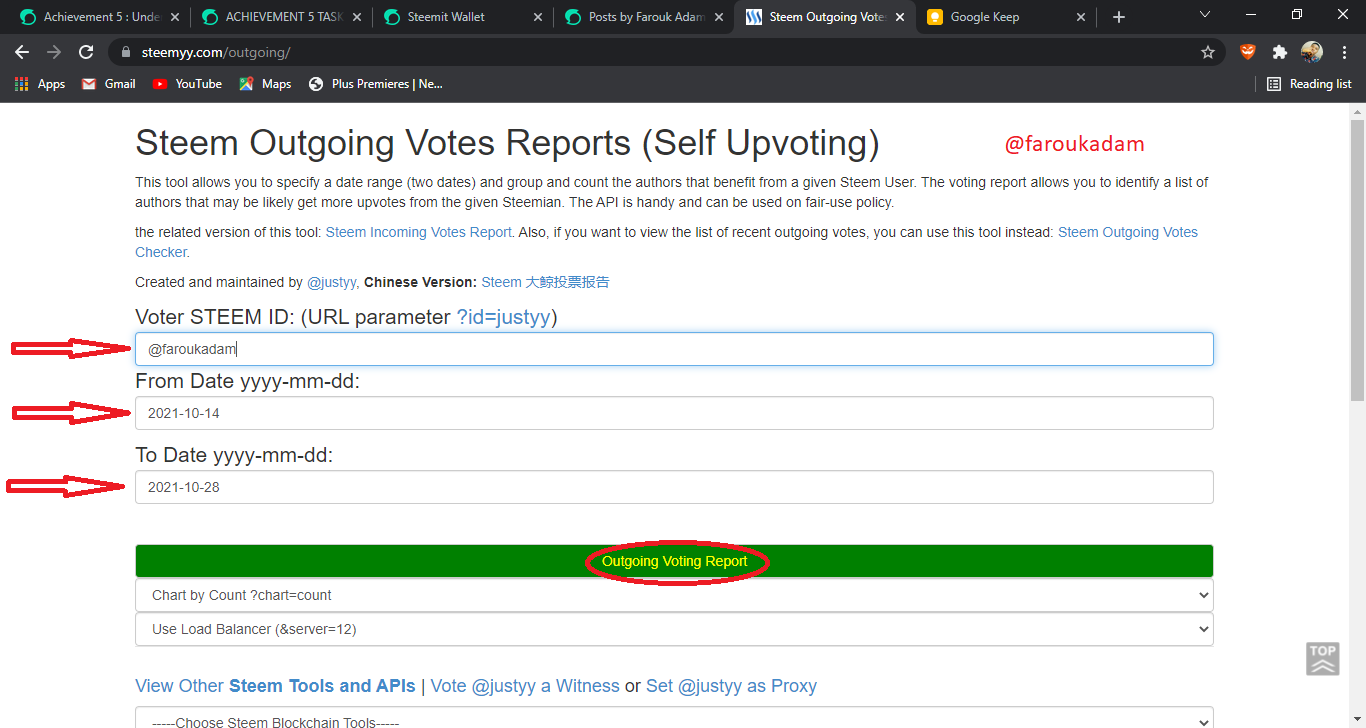This screenshot has height=728, width=1366.
Task: Open the Apps bookmark shortcut
Action: point(40,84)
